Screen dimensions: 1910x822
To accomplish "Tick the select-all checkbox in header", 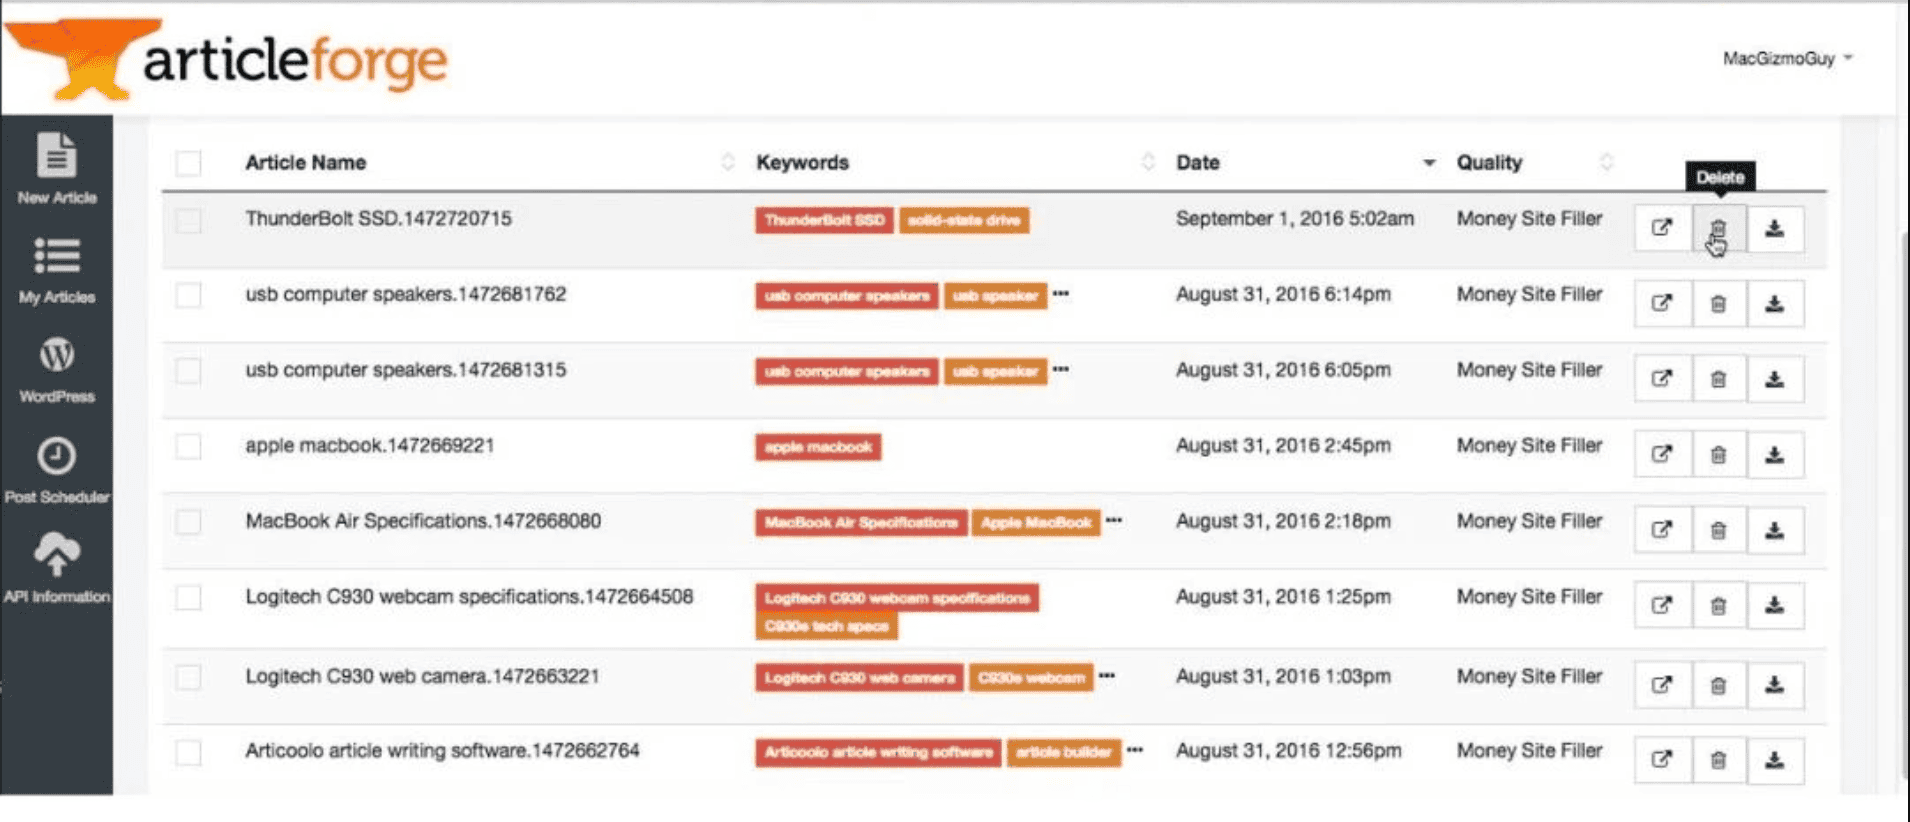I will pos(188,163).
